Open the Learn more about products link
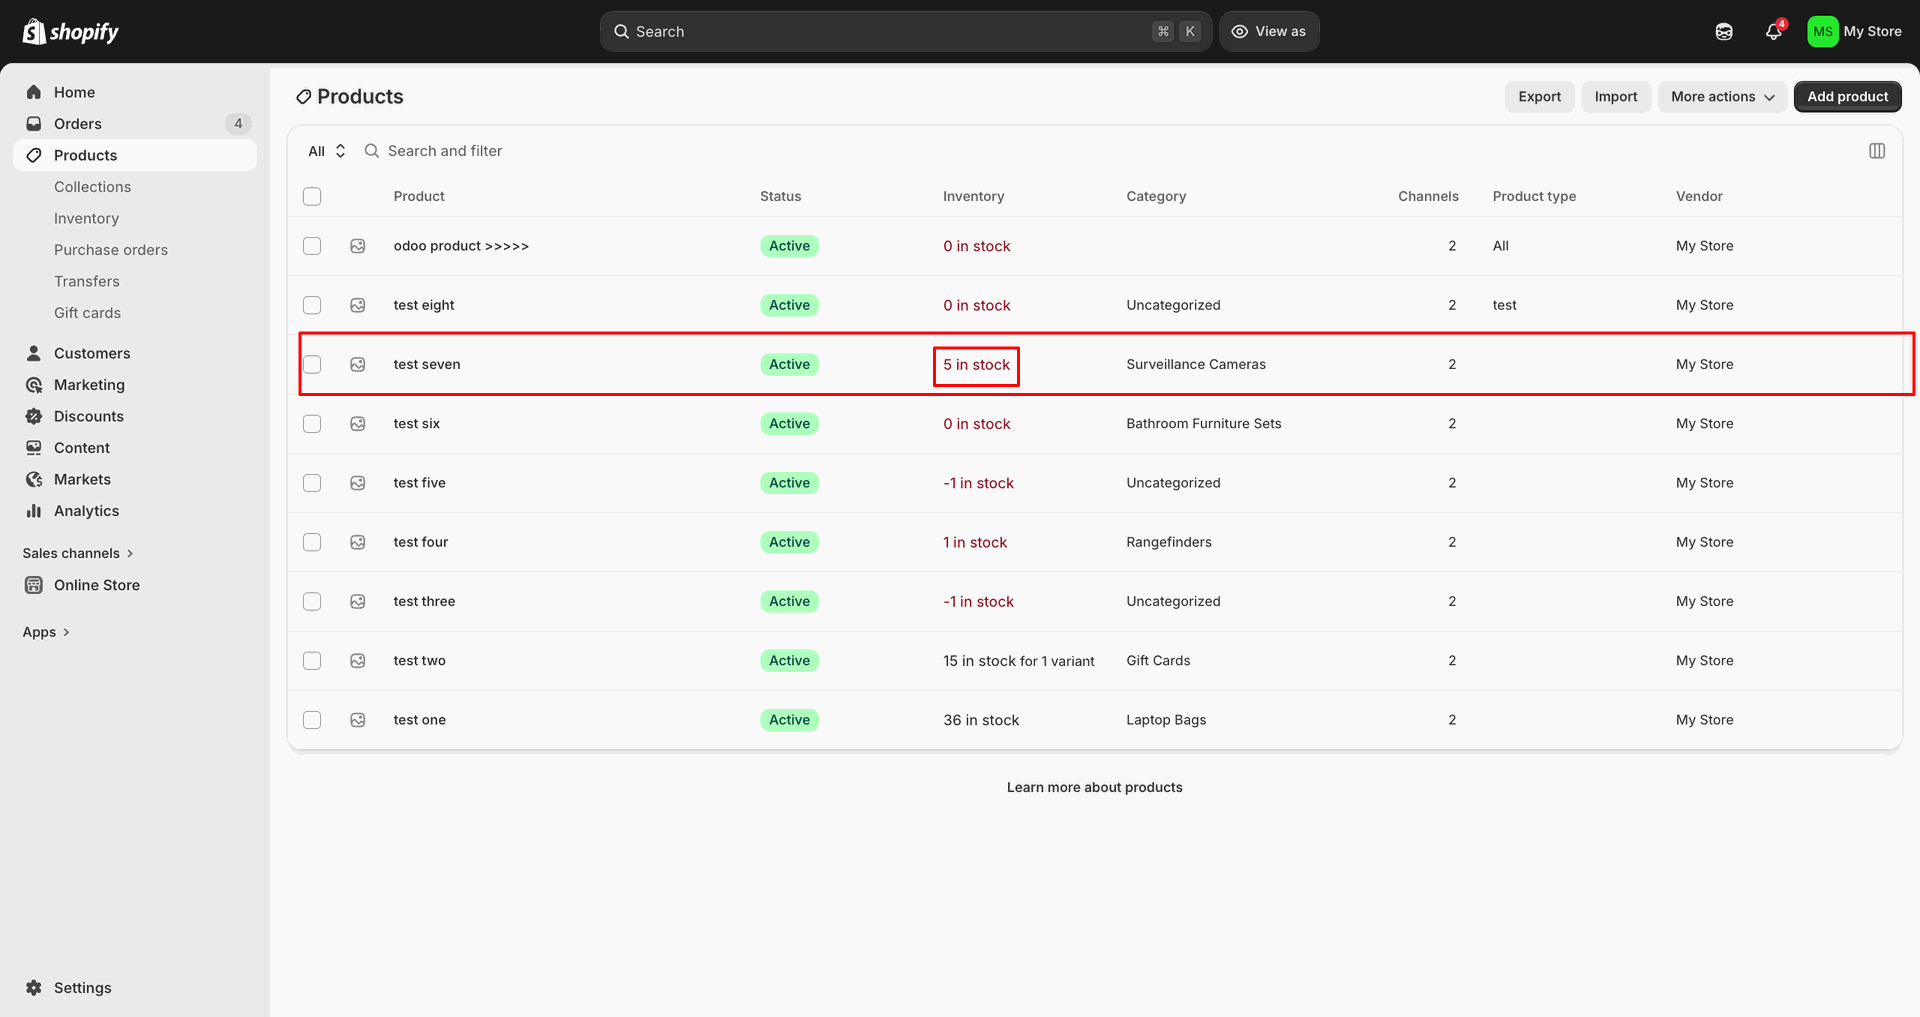The height and width of the screenshot is (1017, 1920). 1094,788
